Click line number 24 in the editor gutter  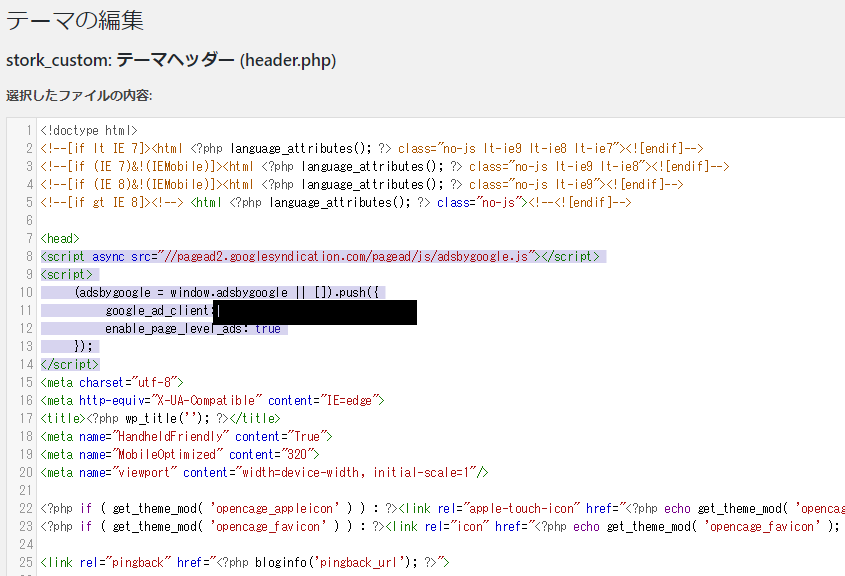[x=26, y=544]
